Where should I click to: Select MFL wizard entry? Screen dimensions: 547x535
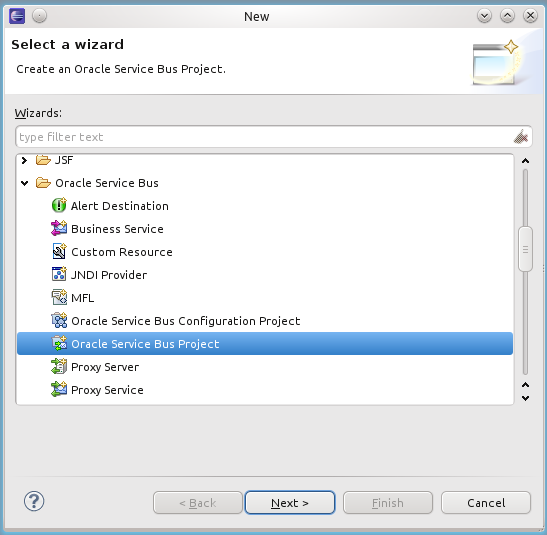tap(83, 298)
